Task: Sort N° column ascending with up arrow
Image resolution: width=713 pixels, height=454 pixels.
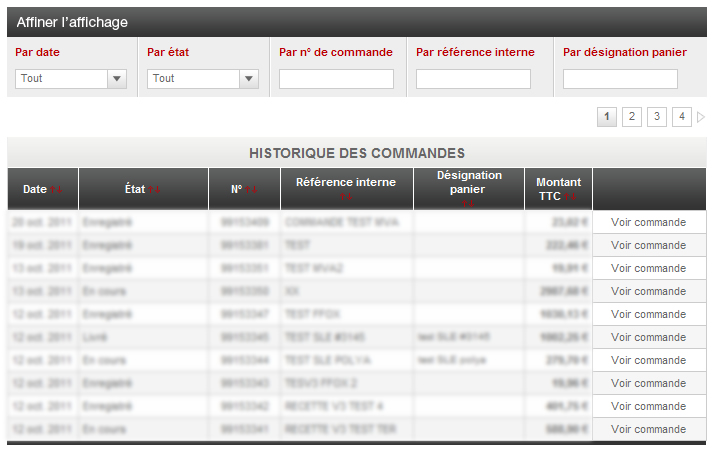Action: tap(248, 189)
